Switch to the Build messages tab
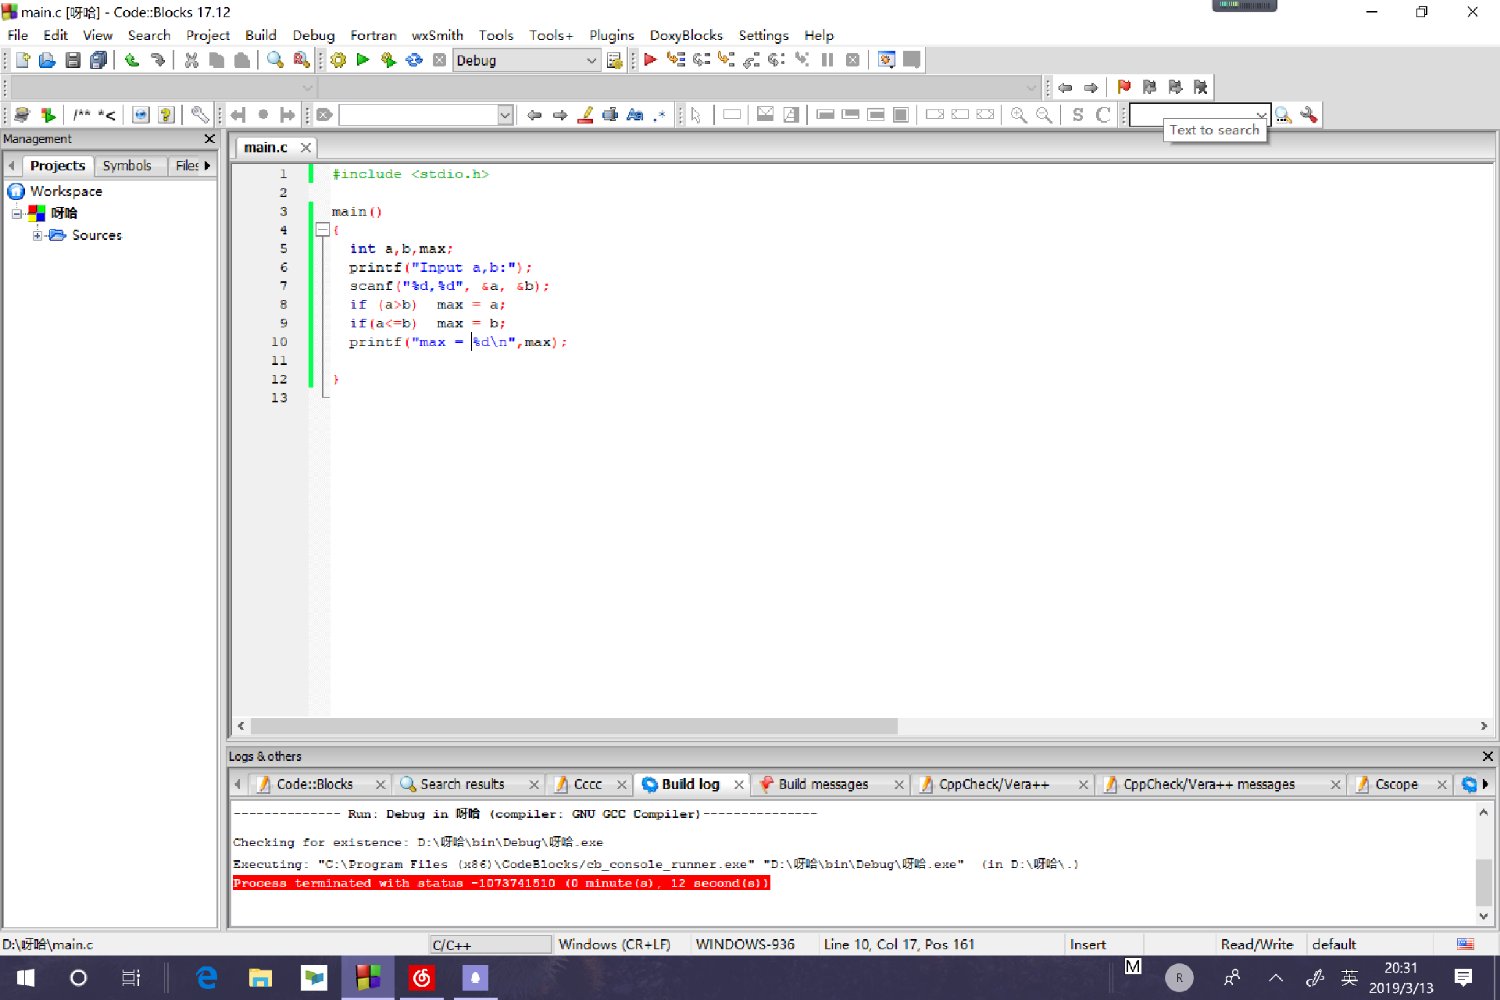Image resolution: width=1500 pixels, height=1000 pixels. [x=822, y=784]
